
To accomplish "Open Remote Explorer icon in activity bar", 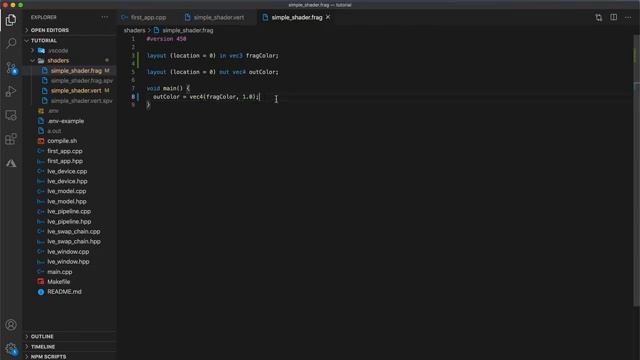I will pyautogui.click(x=11, y=116).
